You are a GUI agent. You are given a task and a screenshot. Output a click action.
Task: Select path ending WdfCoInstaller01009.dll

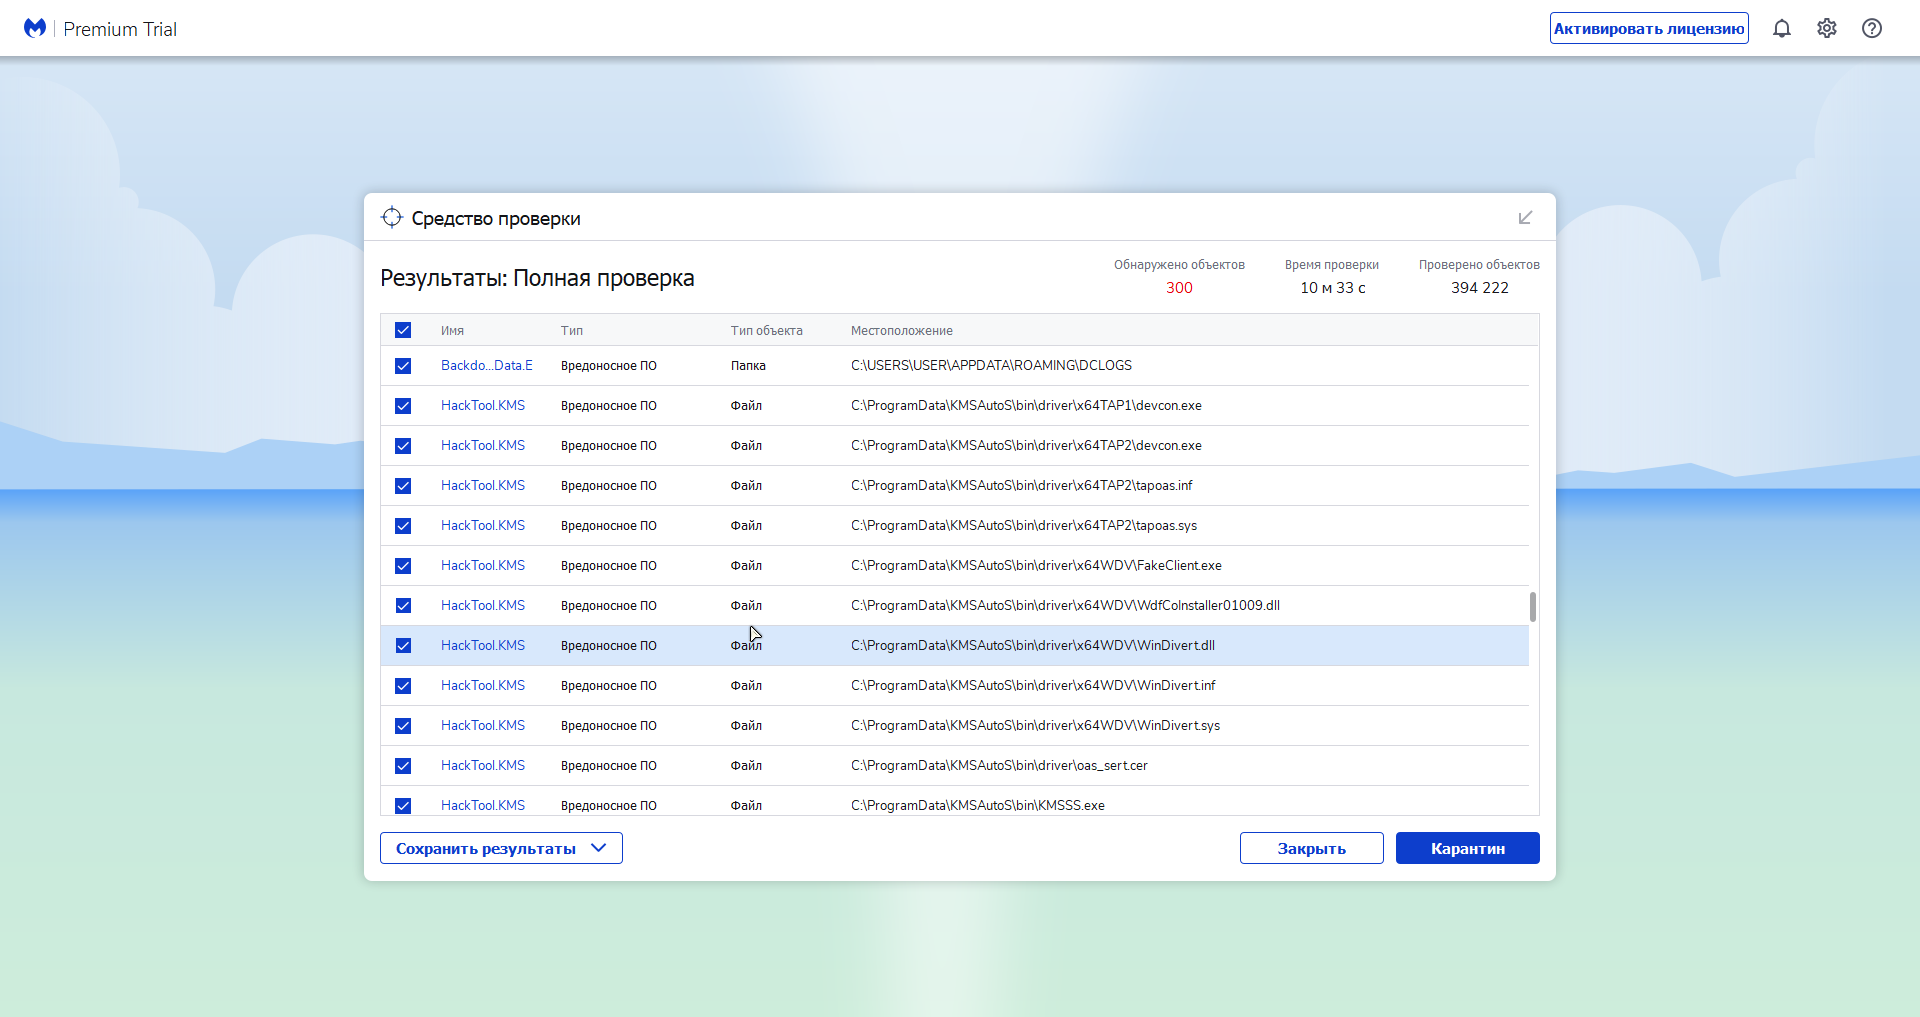1066,605
